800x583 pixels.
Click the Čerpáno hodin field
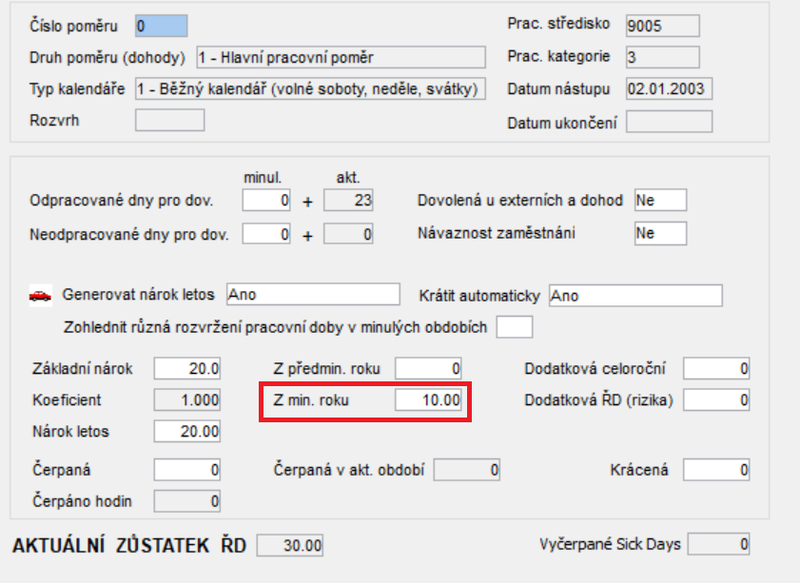pos(187,501)
